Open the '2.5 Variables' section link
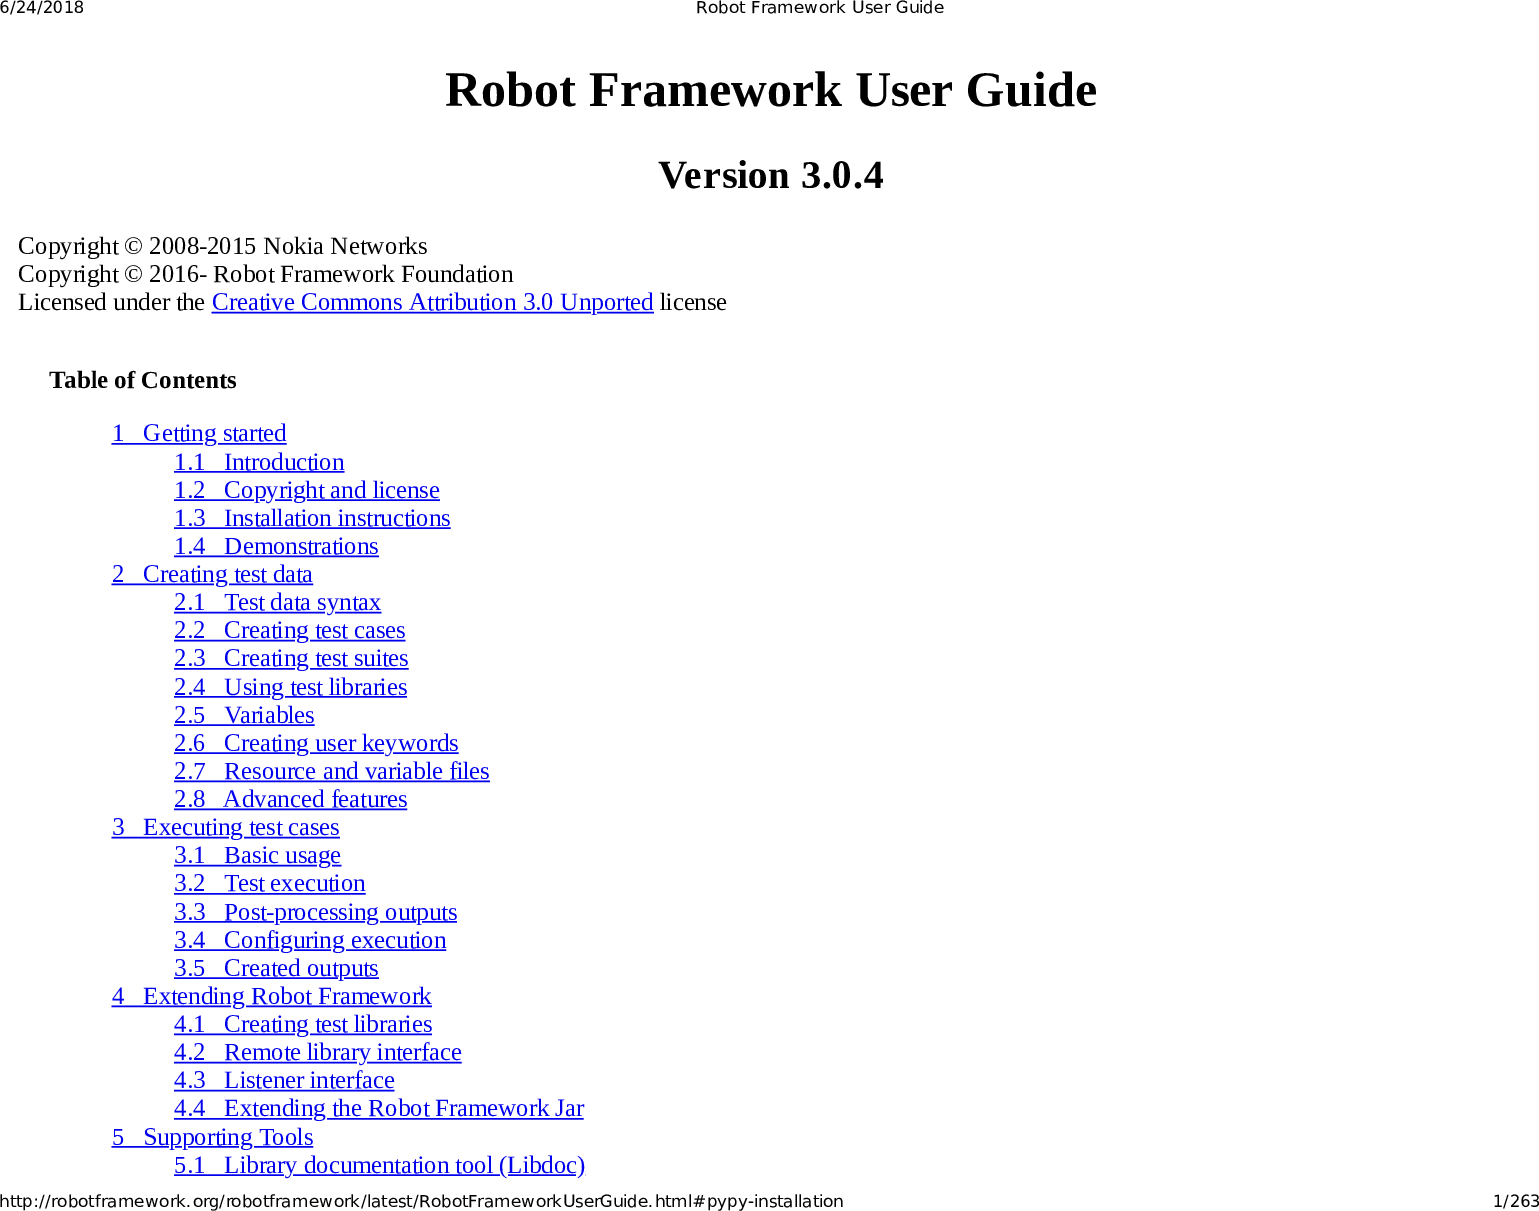 point(244,715)
